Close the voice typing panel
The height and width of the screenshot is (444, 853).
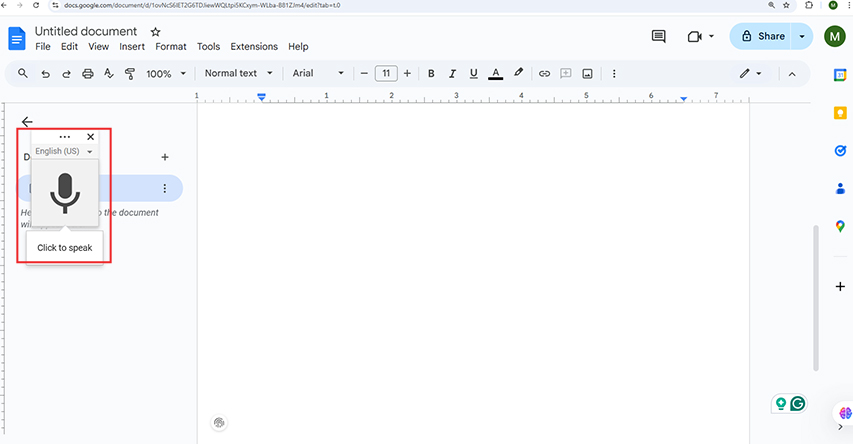[x=90, y=137]
